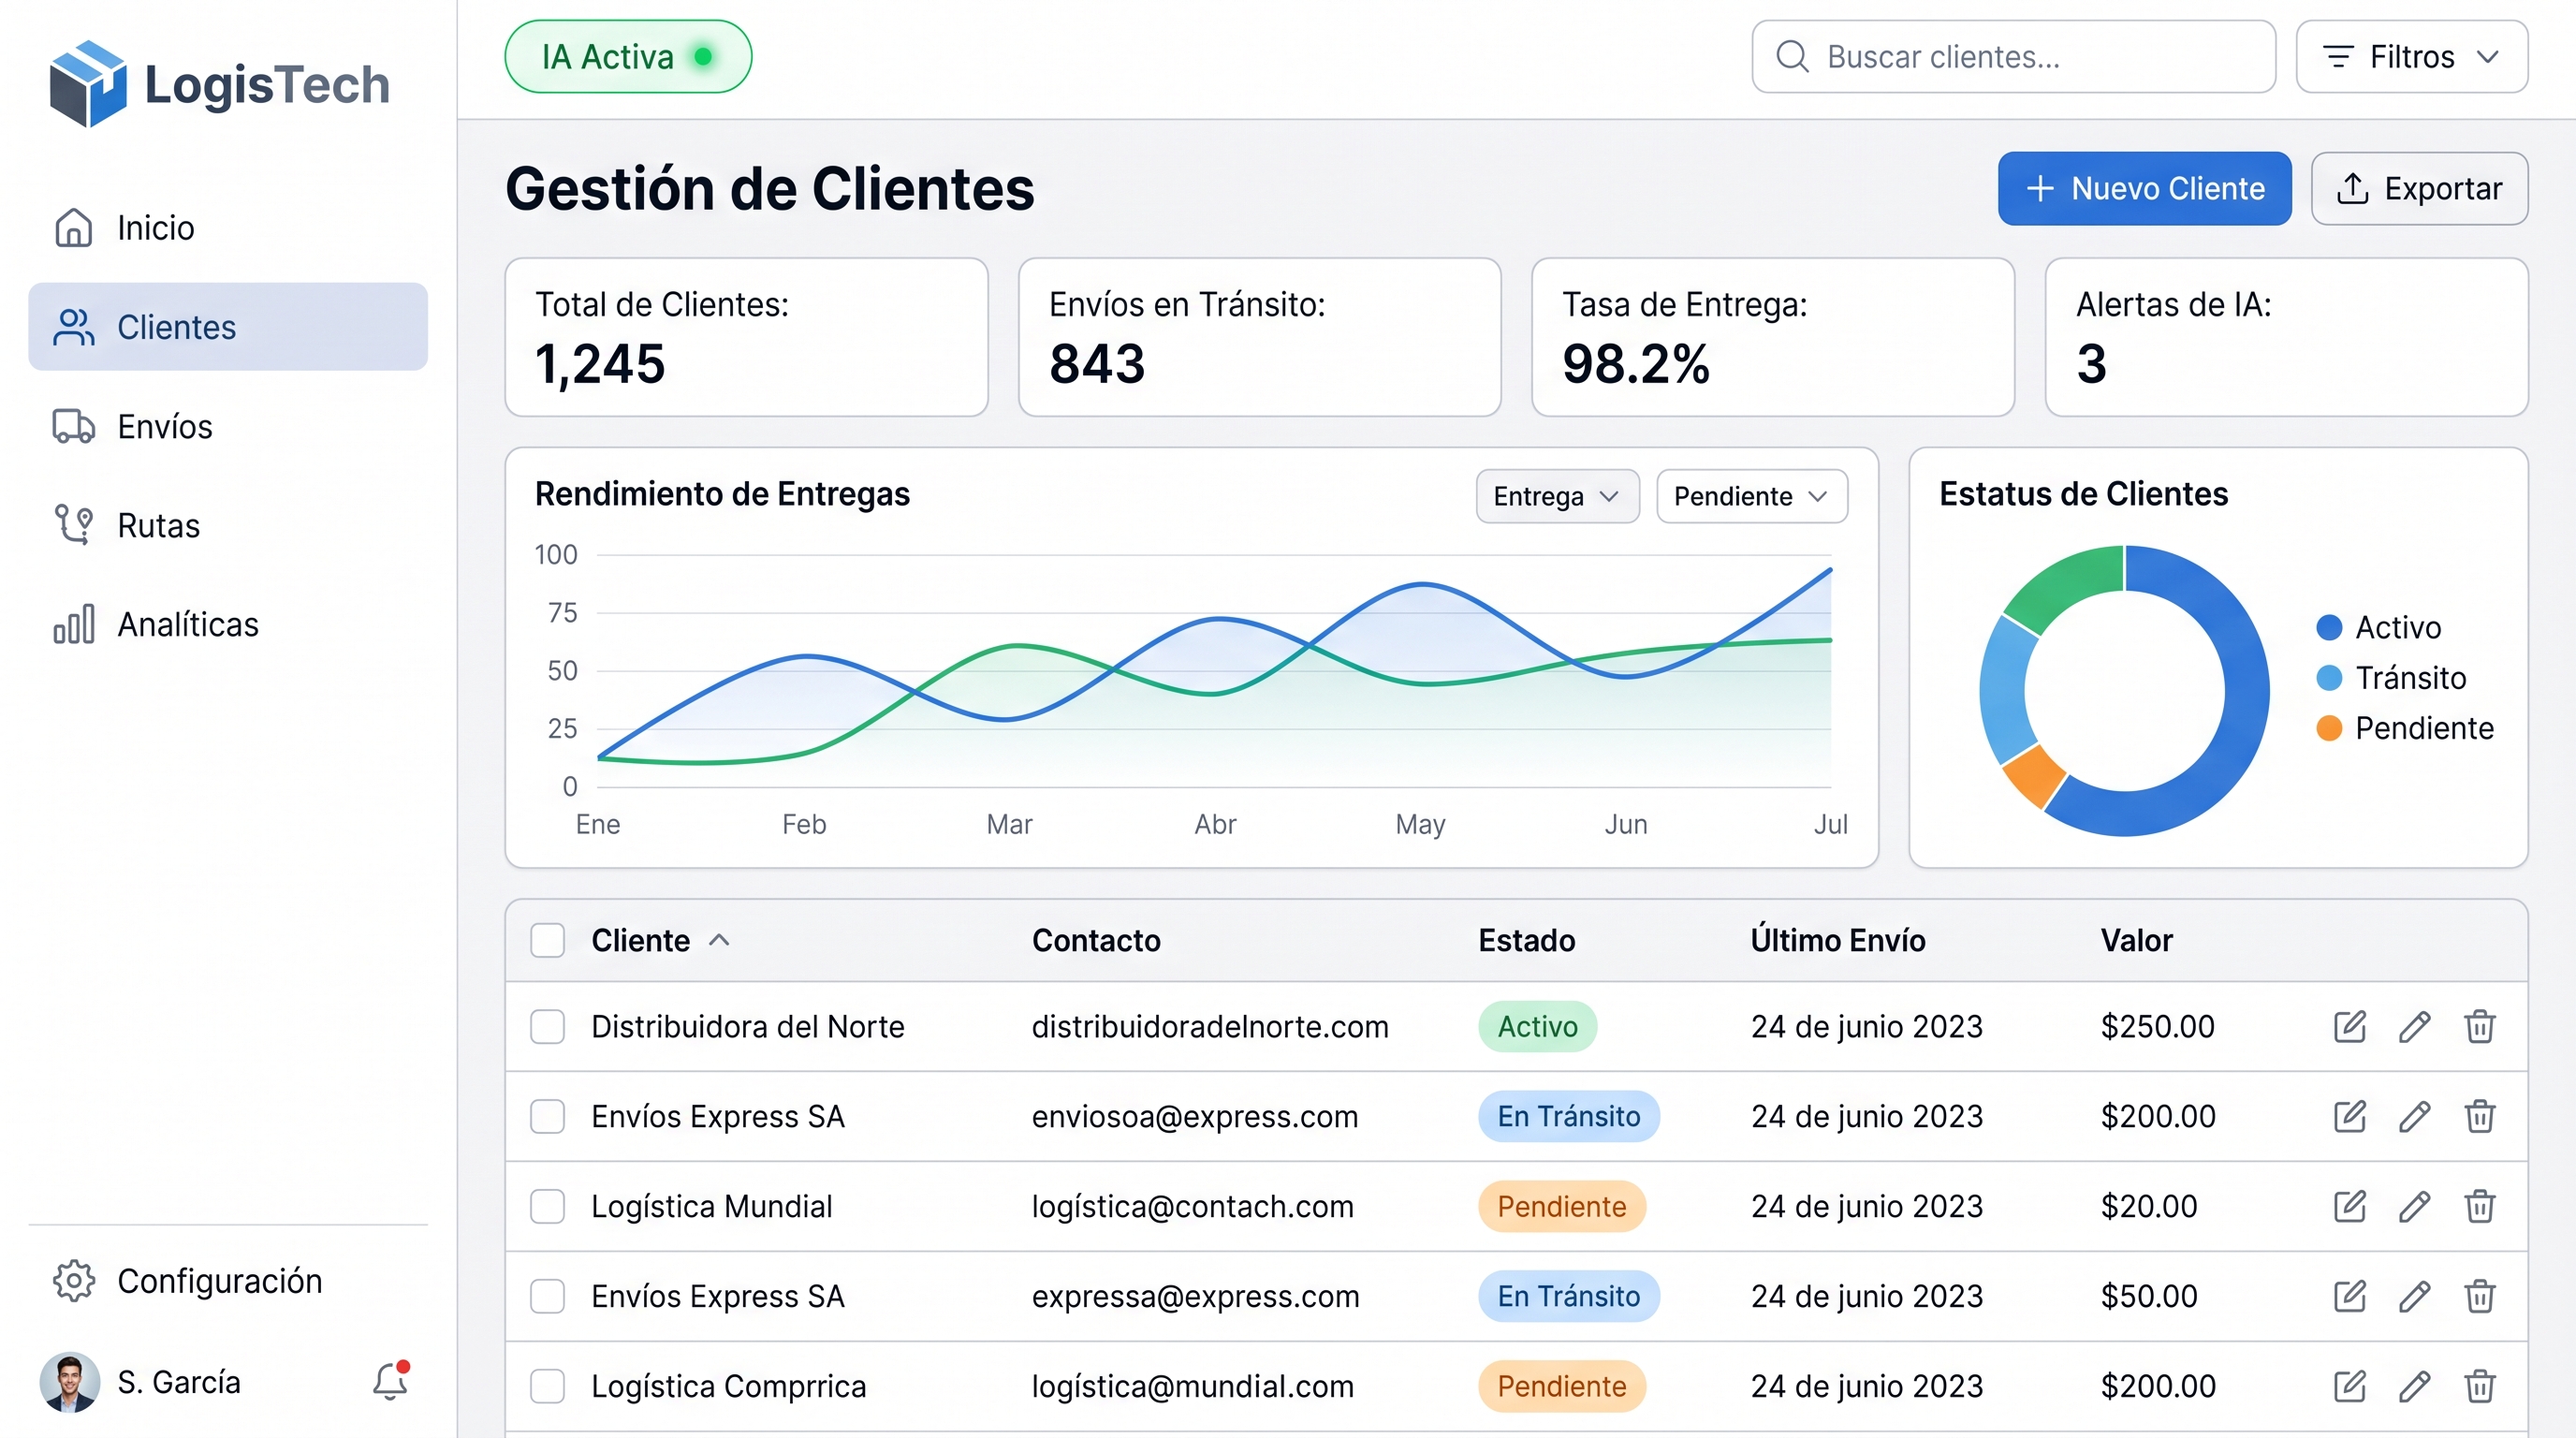Click the search magnifier icon

pos(1792,57)
